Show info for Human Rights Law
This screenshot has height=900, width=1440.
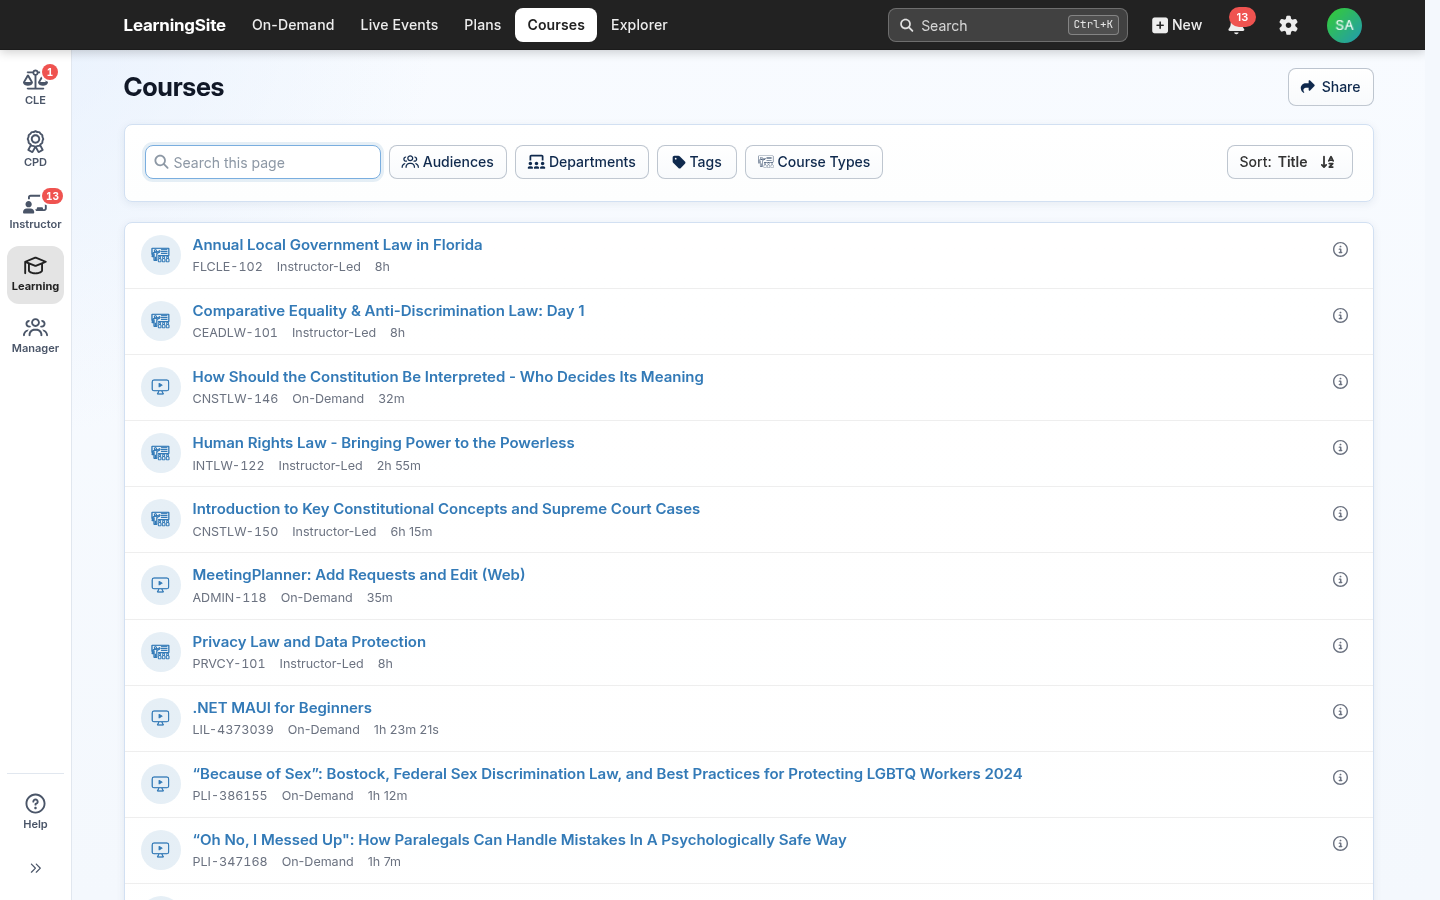1340,448
